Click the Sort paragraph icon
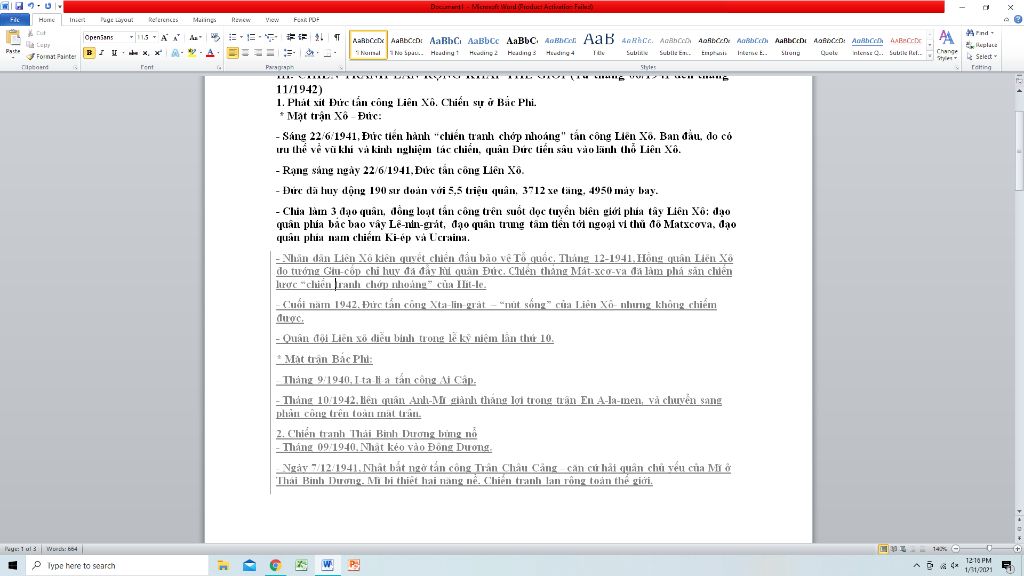 319,37
